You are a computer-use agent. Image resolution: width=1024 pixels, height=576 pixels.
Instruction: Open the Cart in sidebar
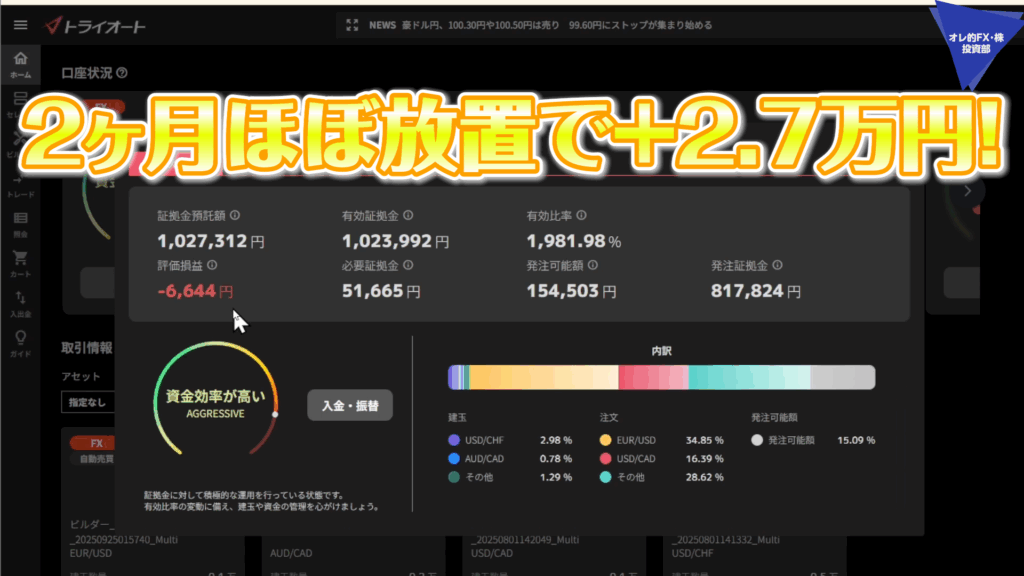coord(20,262)
